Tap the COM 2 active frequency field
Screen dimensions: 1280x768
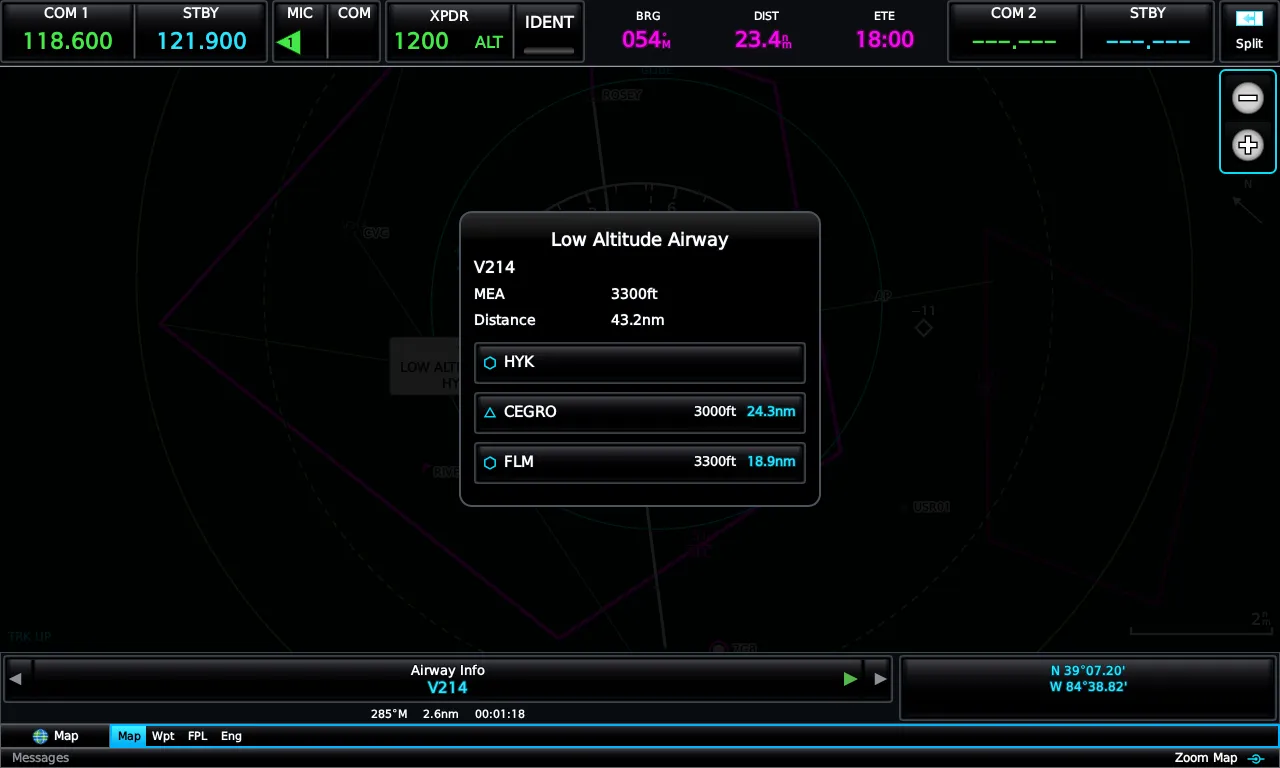click(x=1014, y=32)
